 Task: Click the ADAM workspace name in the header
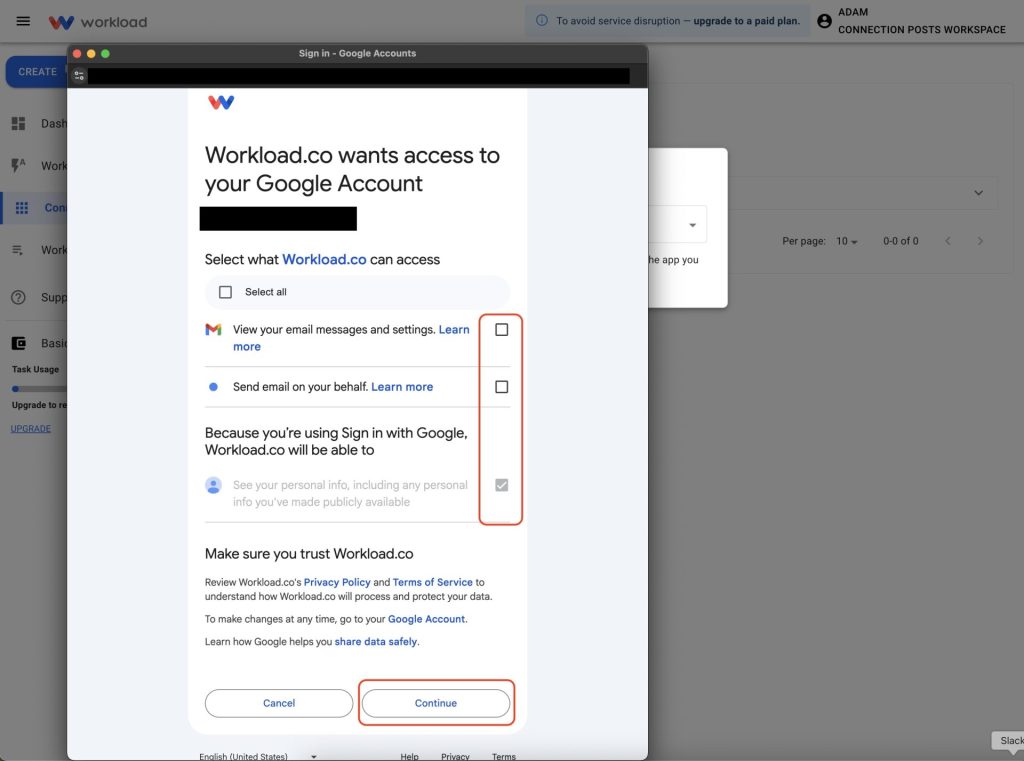(x=853, y=12)
